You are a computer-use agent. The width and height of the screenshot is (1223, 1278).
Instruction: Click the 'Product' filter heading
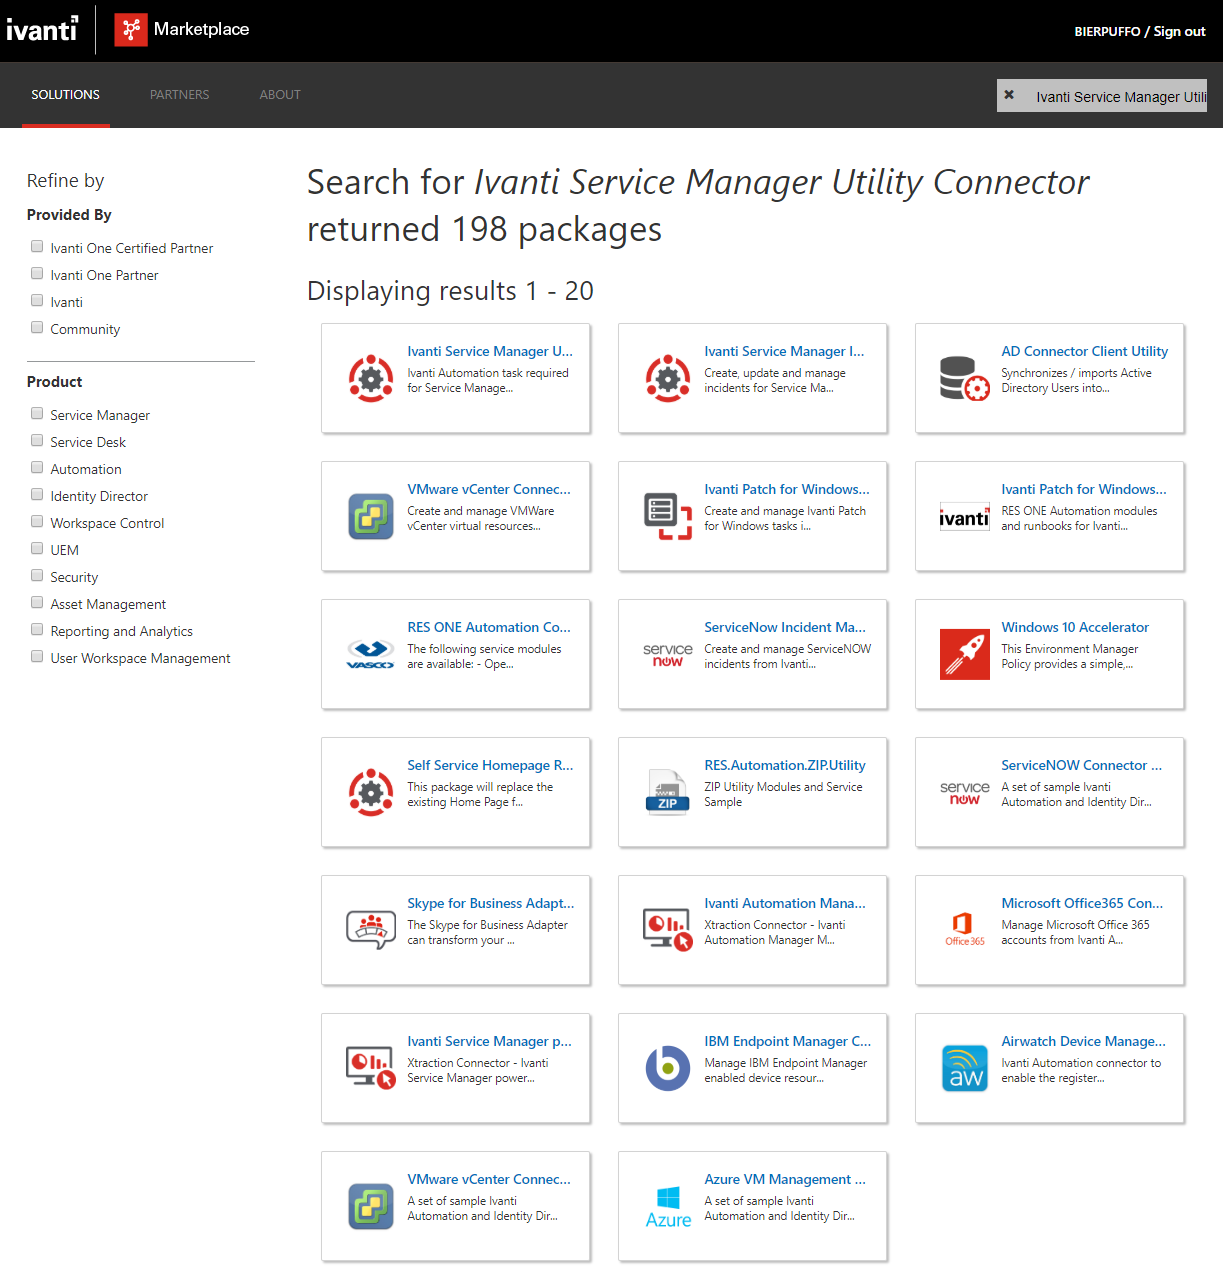click(55, 382)
